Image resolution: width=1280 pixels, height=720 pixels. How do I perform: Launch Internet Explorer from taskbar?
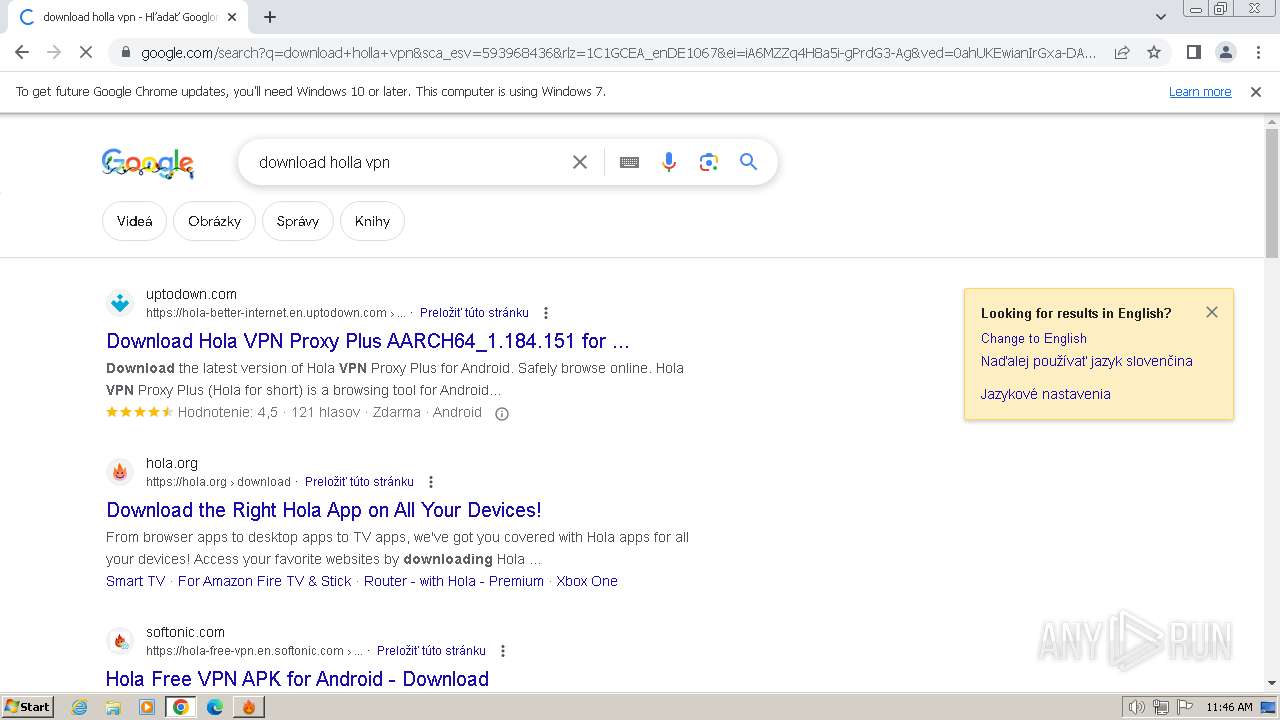79,707
